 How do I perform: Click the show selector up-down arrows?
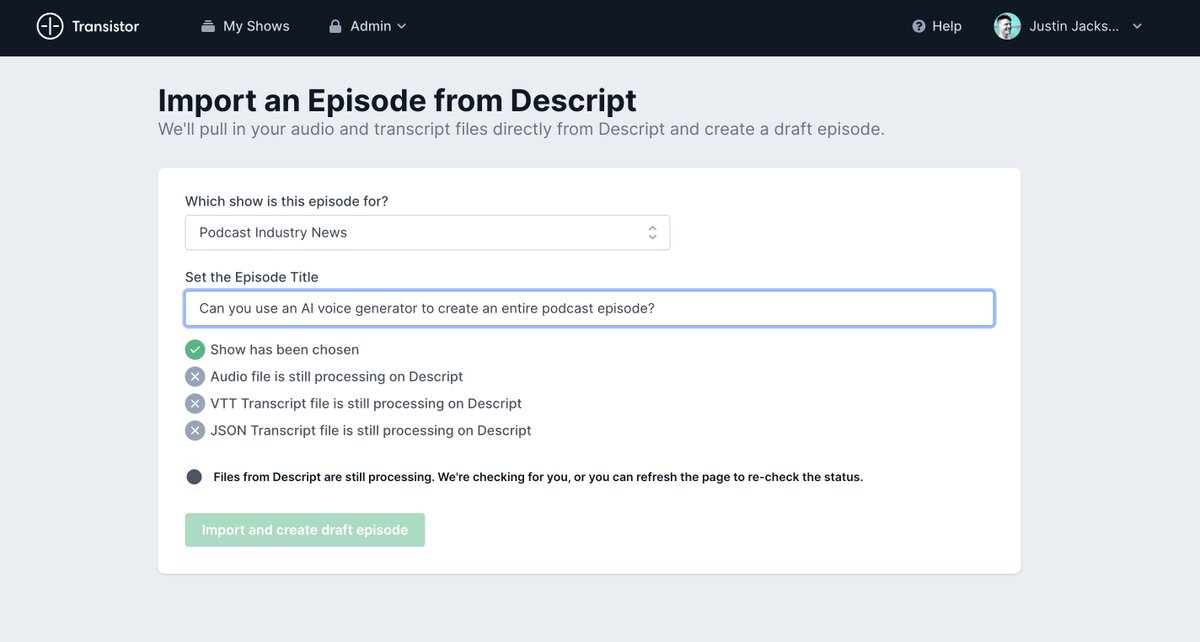[x=652, y=233]
